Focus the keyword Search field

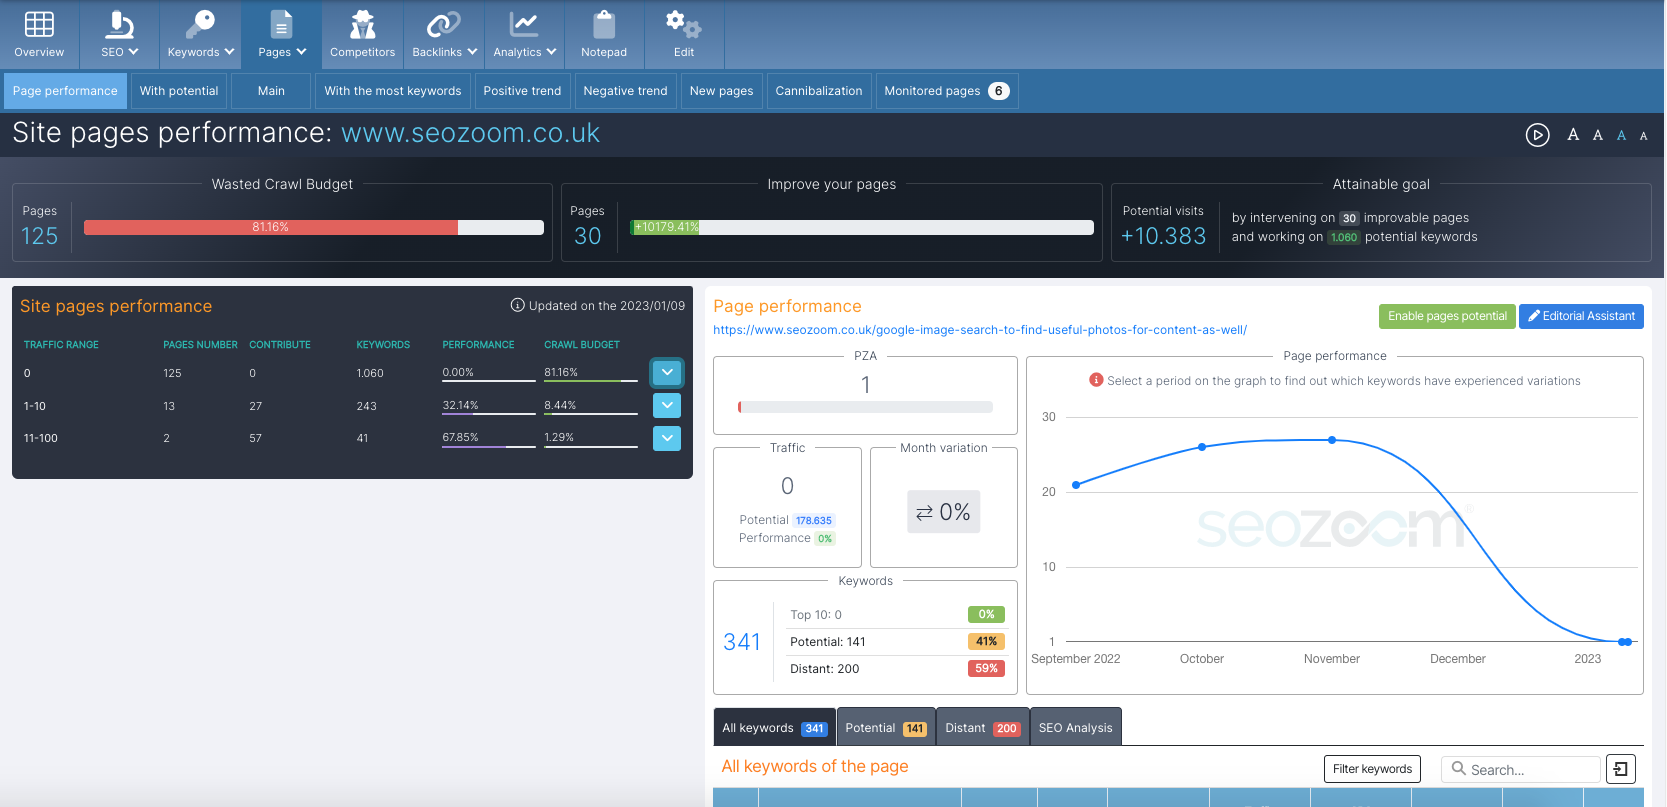point(1521,769)
